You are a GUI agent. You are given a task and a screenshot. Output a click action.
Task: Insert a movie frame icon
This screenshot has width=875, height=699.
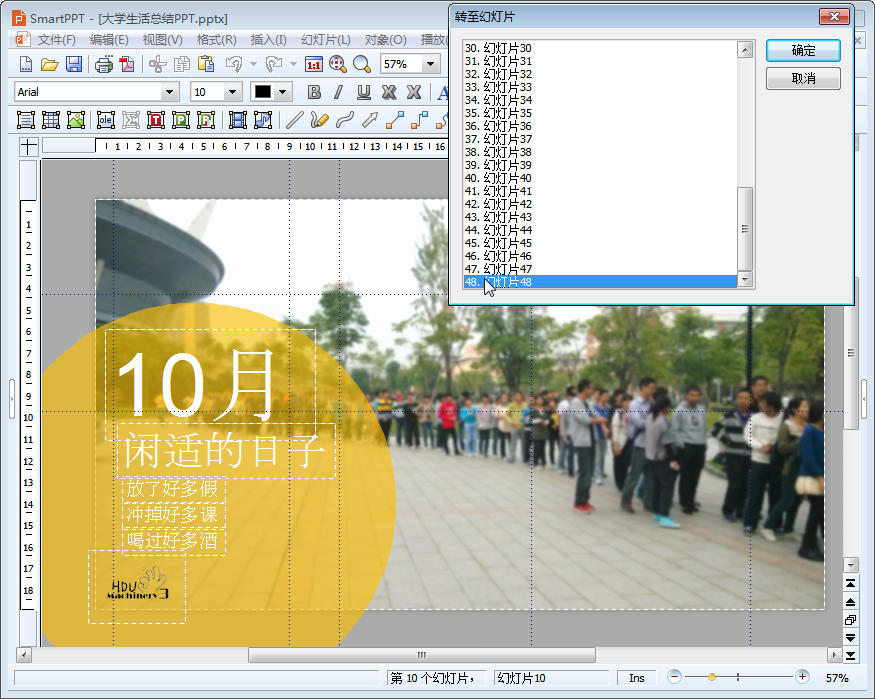(x=238, y=120)
